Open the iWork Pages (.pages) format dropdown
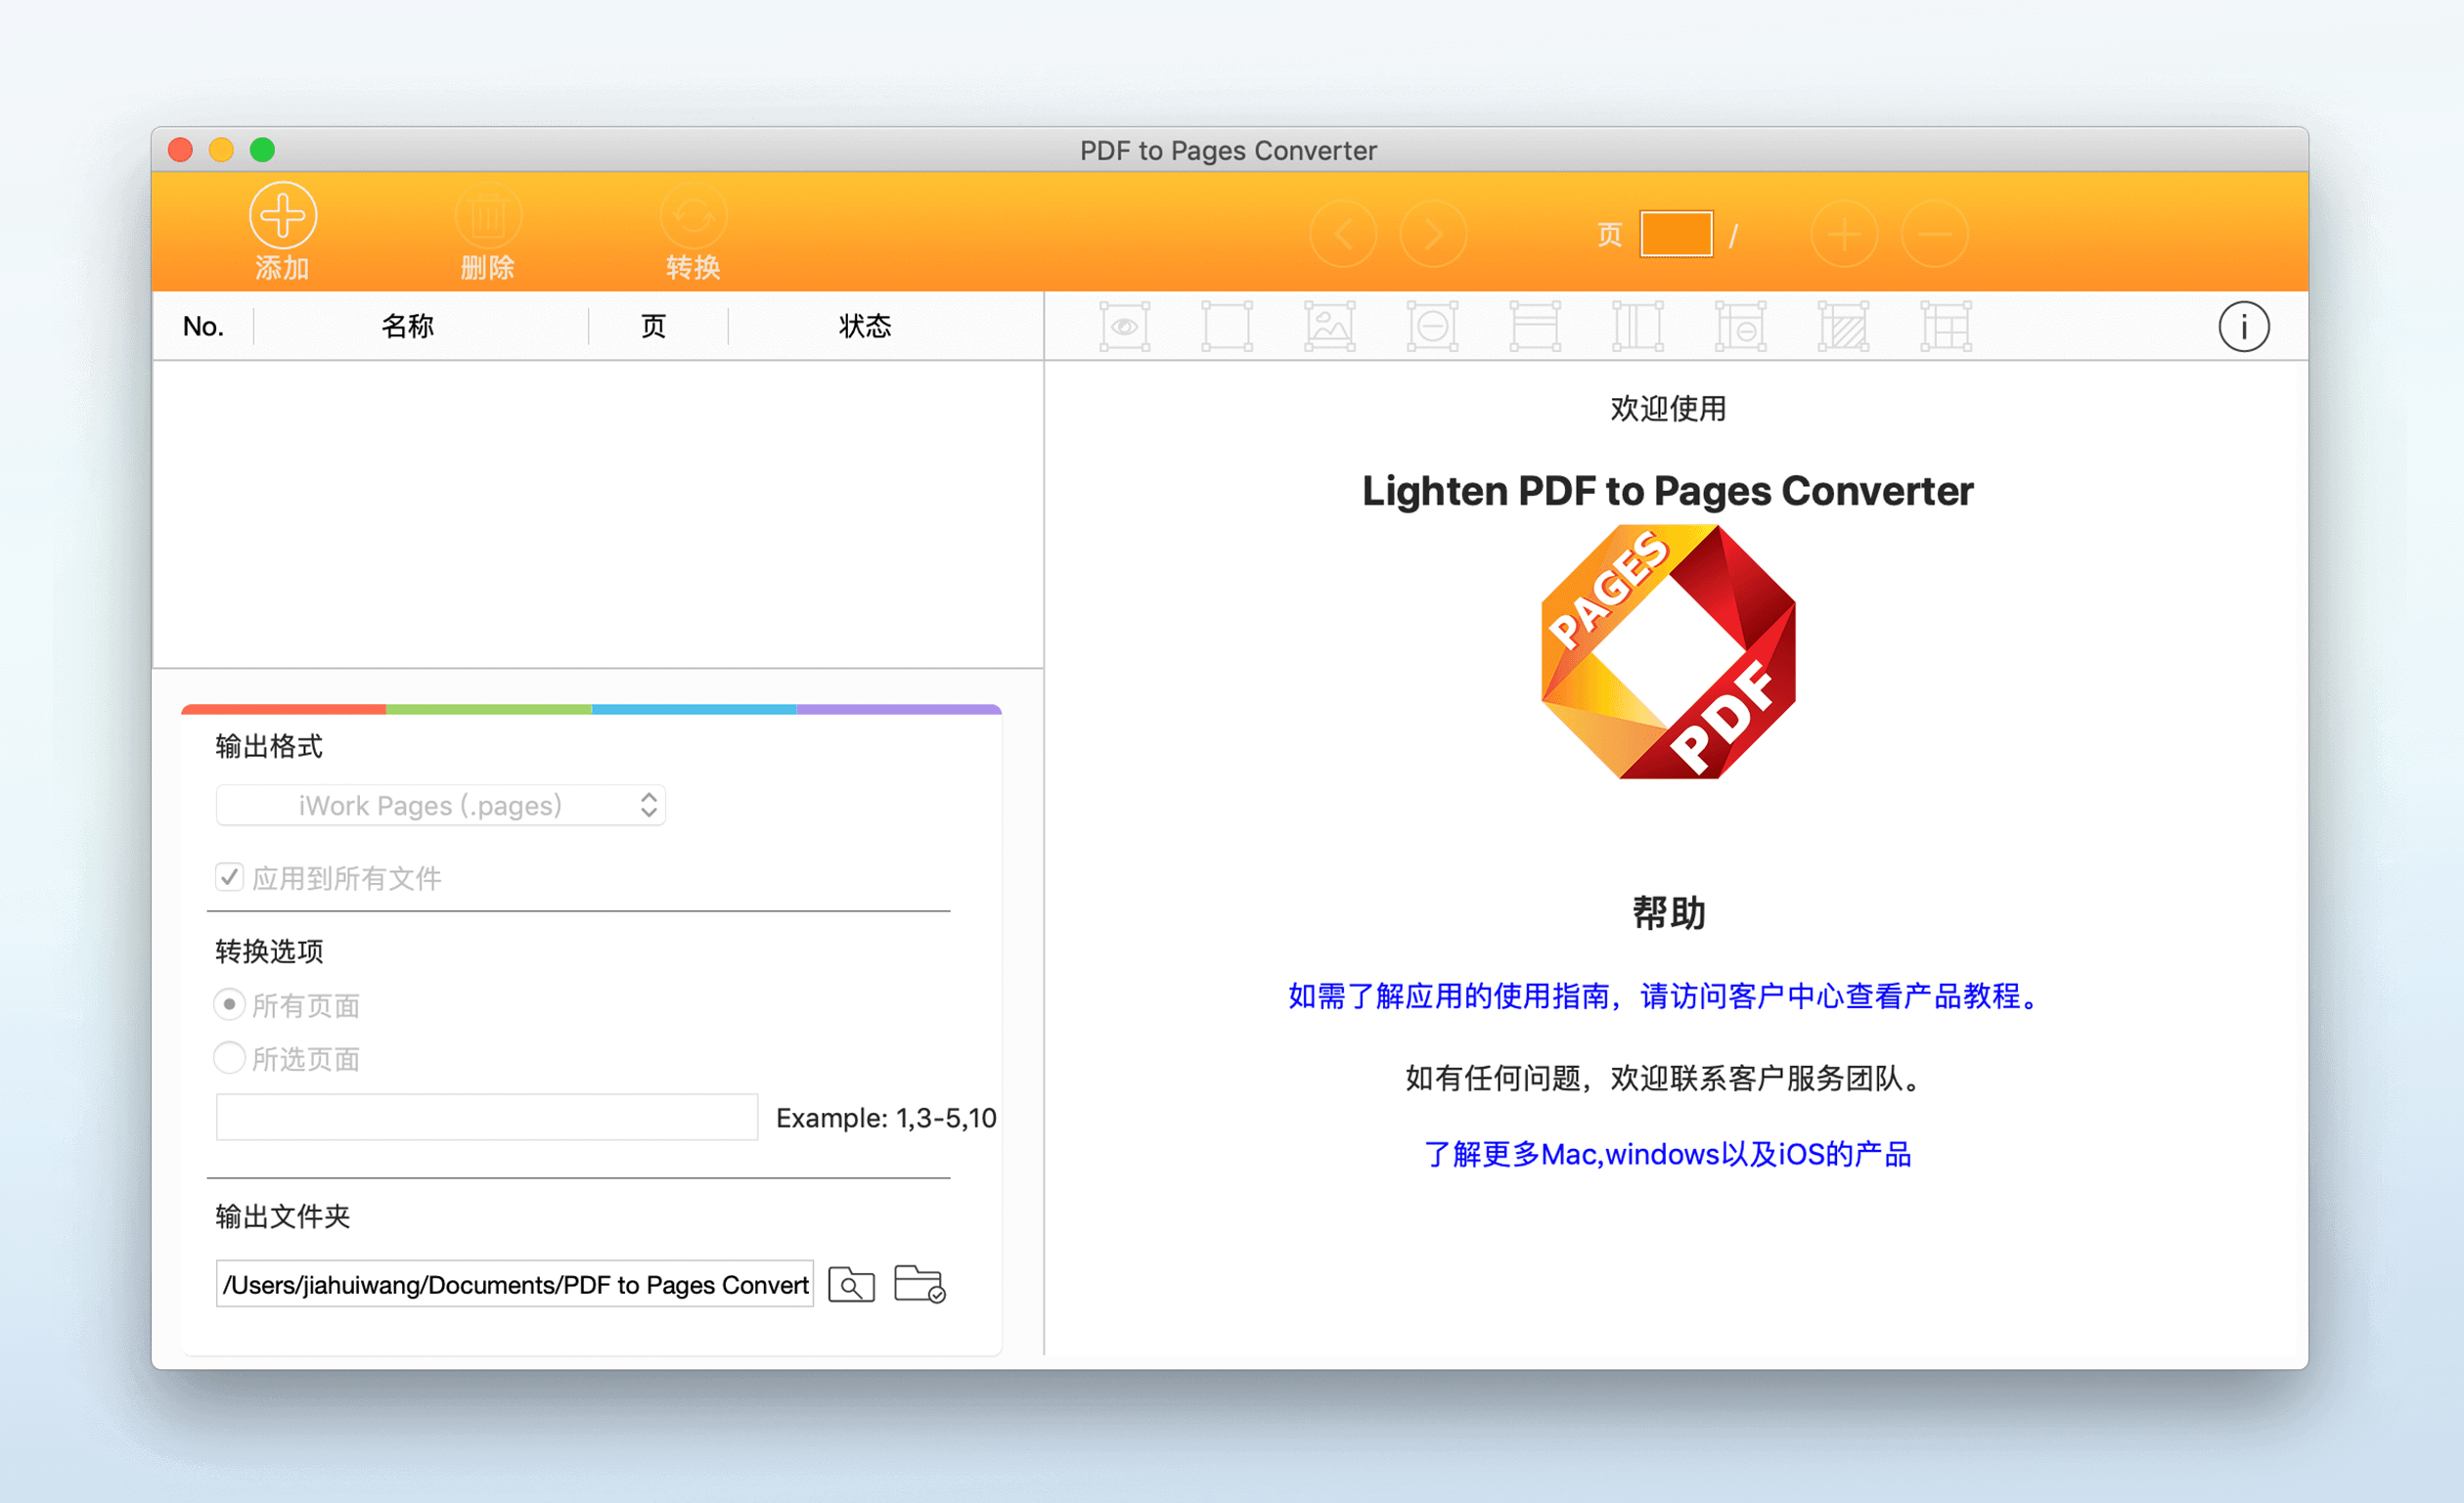The image size is (2464, 1503). pyautogui.click(x=441, y=805)
